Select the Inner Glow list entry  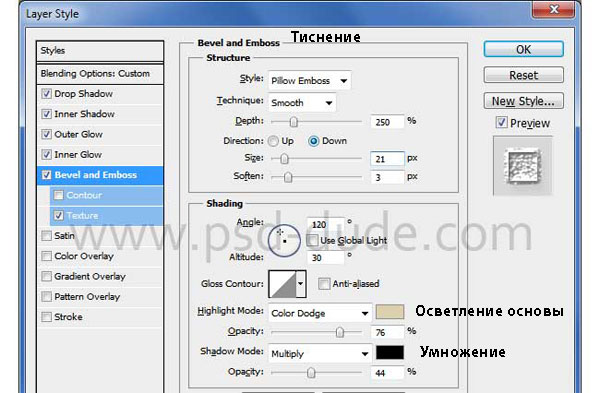coord(78,154)
